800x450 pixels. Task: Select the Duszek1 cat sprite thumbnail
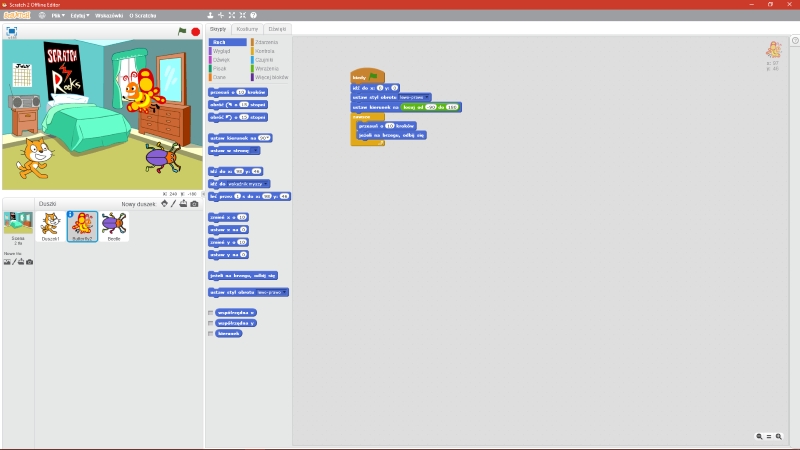point(51,227)
